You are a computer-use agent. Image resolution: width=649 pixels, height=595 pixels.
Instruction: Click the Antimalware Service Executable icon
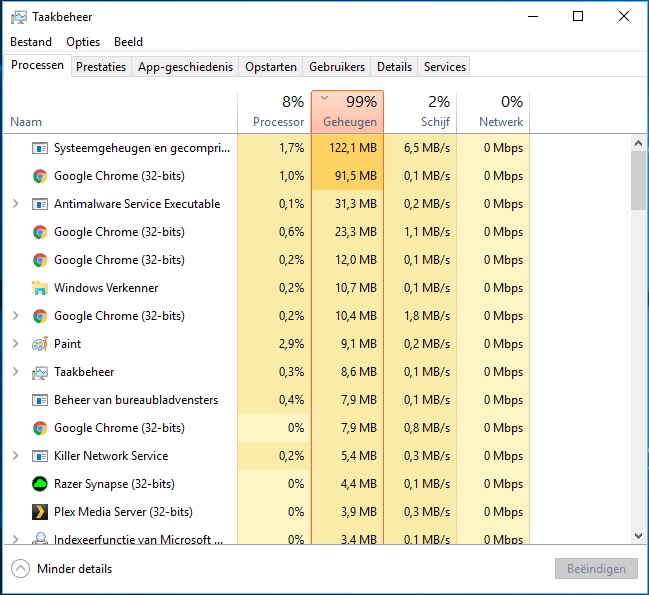pyautogui.click(x=39, y=204)
